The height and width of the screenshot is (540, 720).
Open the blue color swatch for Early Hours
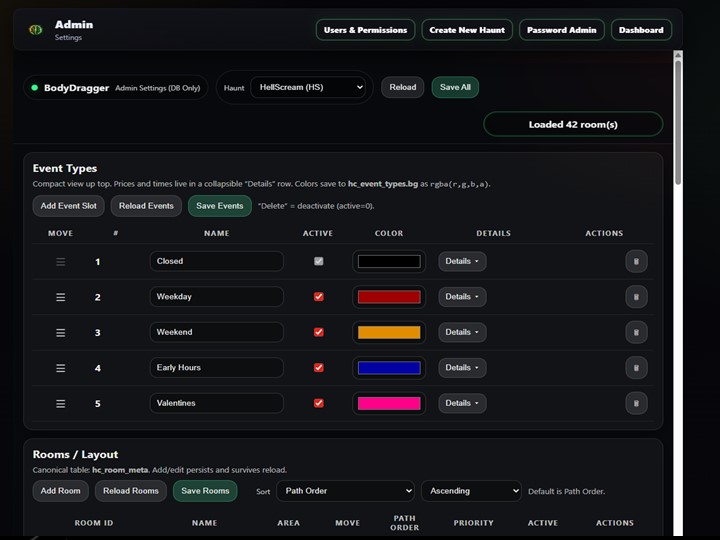pos(389,367)
